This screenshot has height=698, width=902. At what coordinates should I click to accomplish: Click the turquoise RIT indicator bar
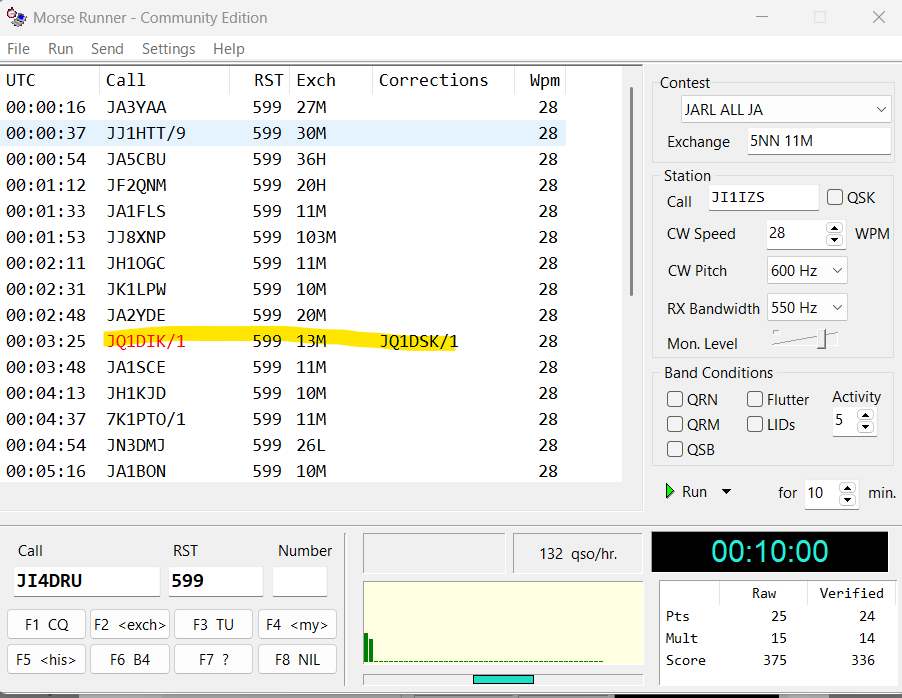[x=503, y=680]
